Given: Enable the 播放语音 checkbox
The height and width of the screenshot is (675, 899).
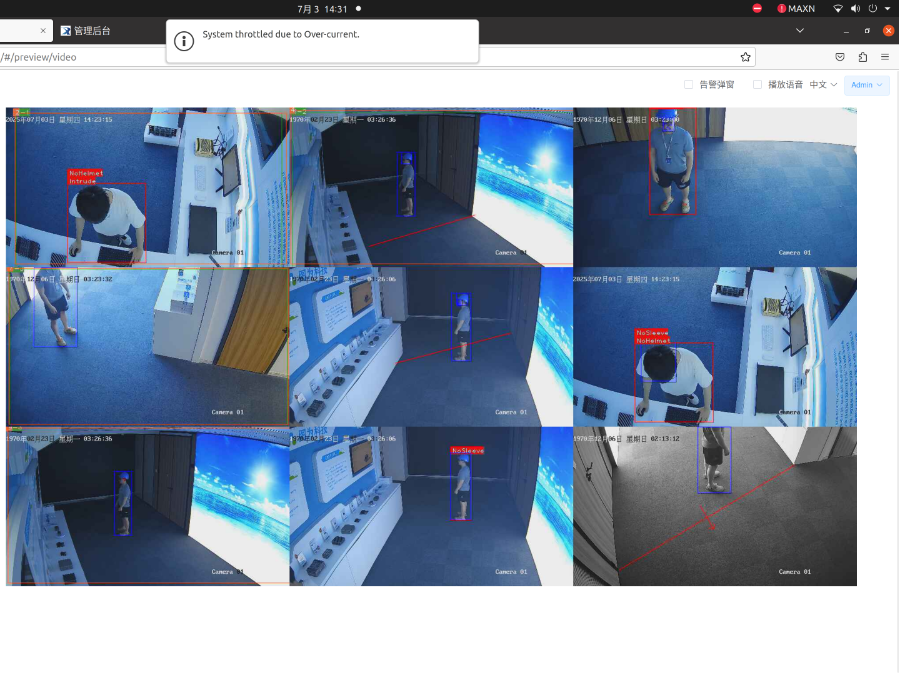Looking at the screenshot, I should 757,84.
